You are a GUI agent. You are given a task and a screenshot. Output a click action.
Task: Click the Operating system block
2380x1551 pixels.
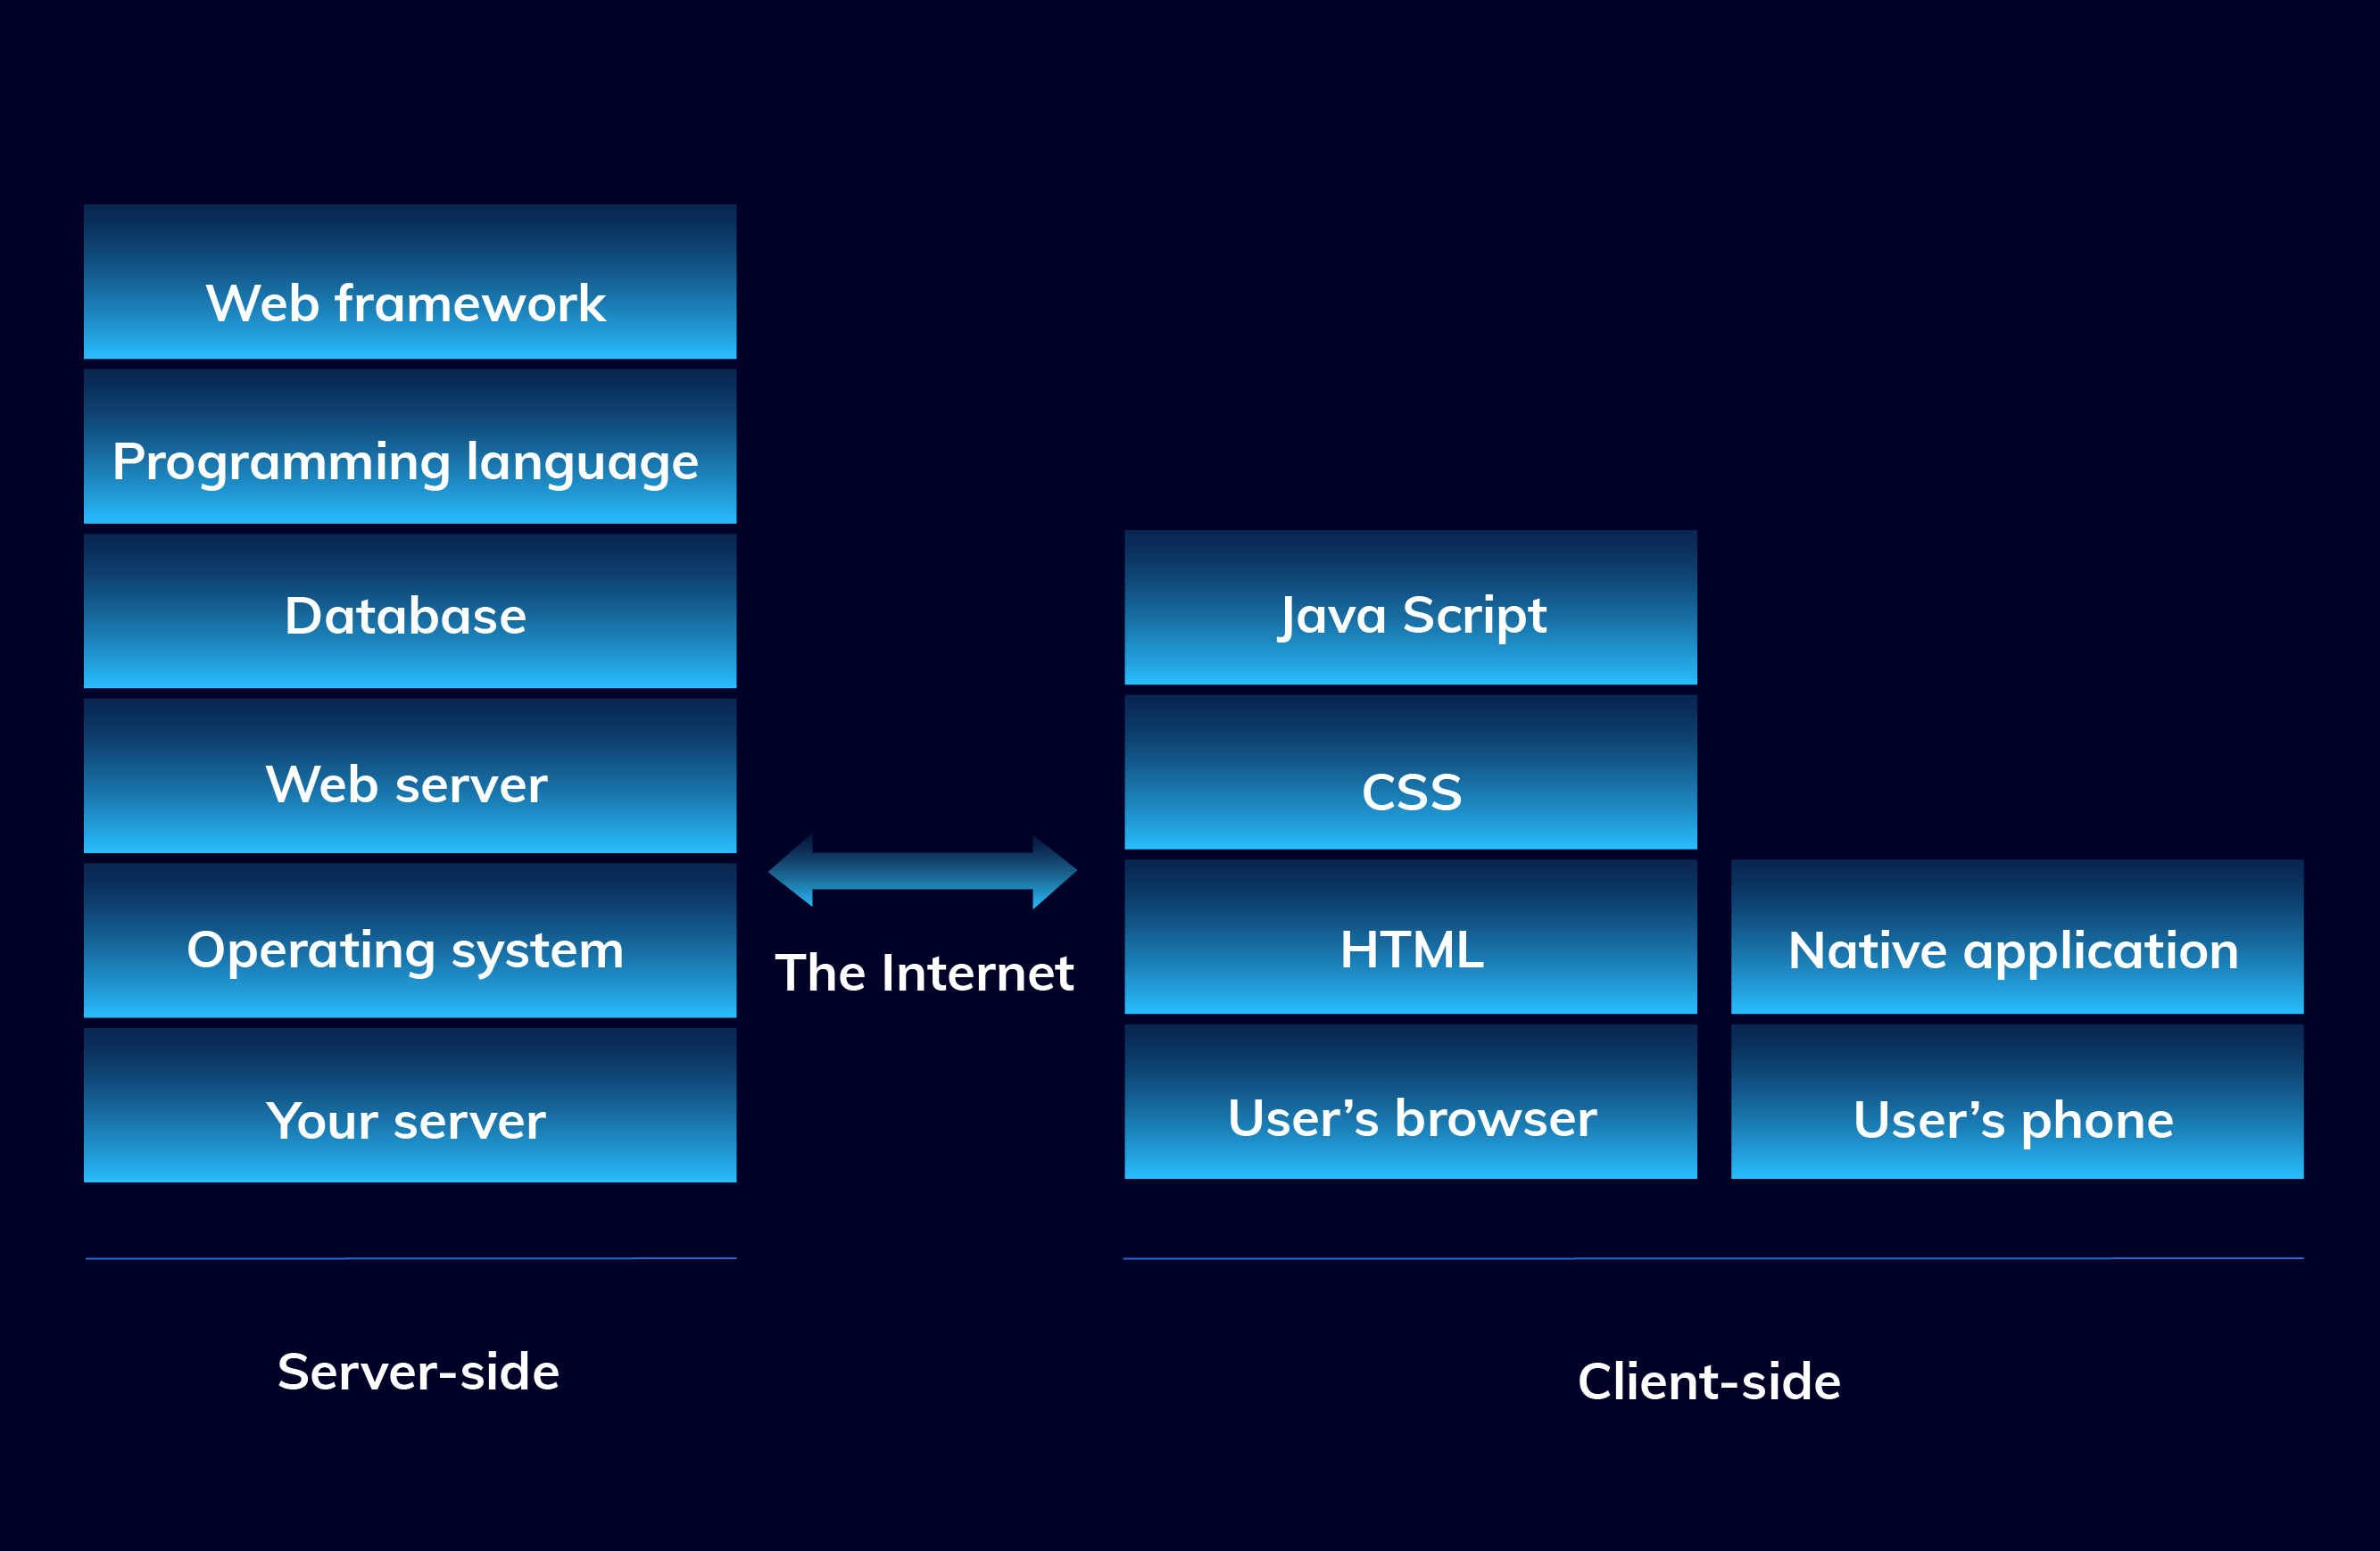pyautogui.click(x=410, y=941)
